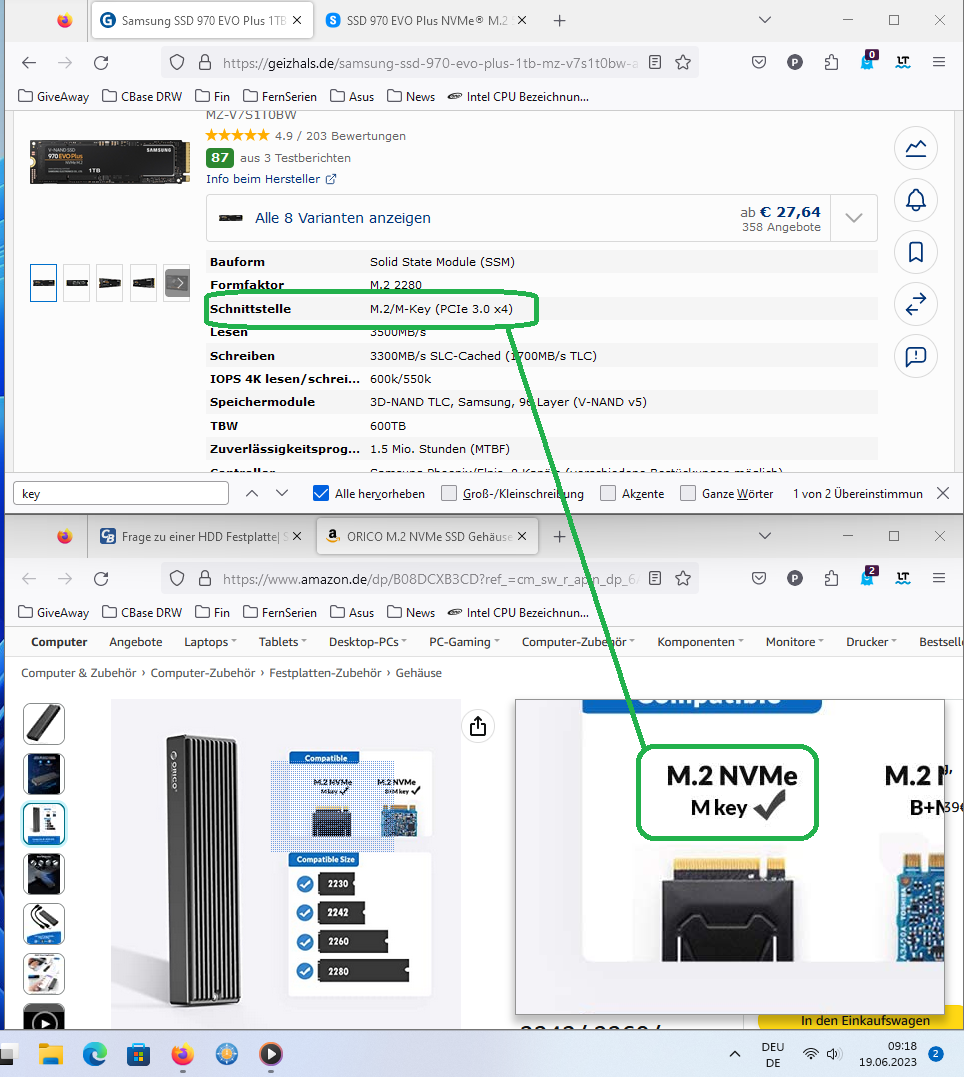Open extensions puzzle icon in top window
The height and width of the screenshot is (1077, 964).
tap(831, 63)
